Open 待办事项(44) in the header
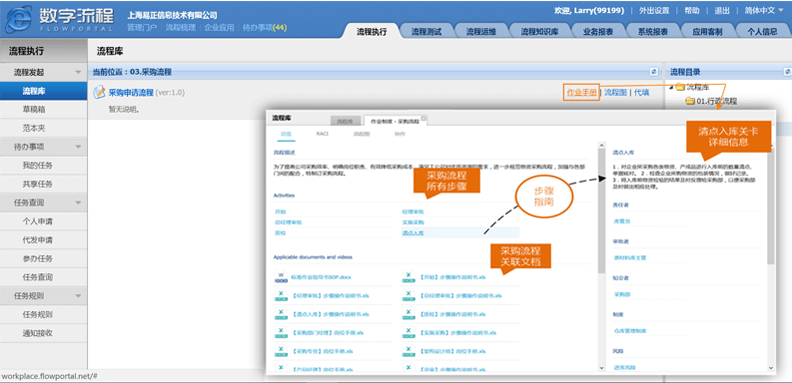Viewport: 792px width, 383px height. [x=265, y=28]
